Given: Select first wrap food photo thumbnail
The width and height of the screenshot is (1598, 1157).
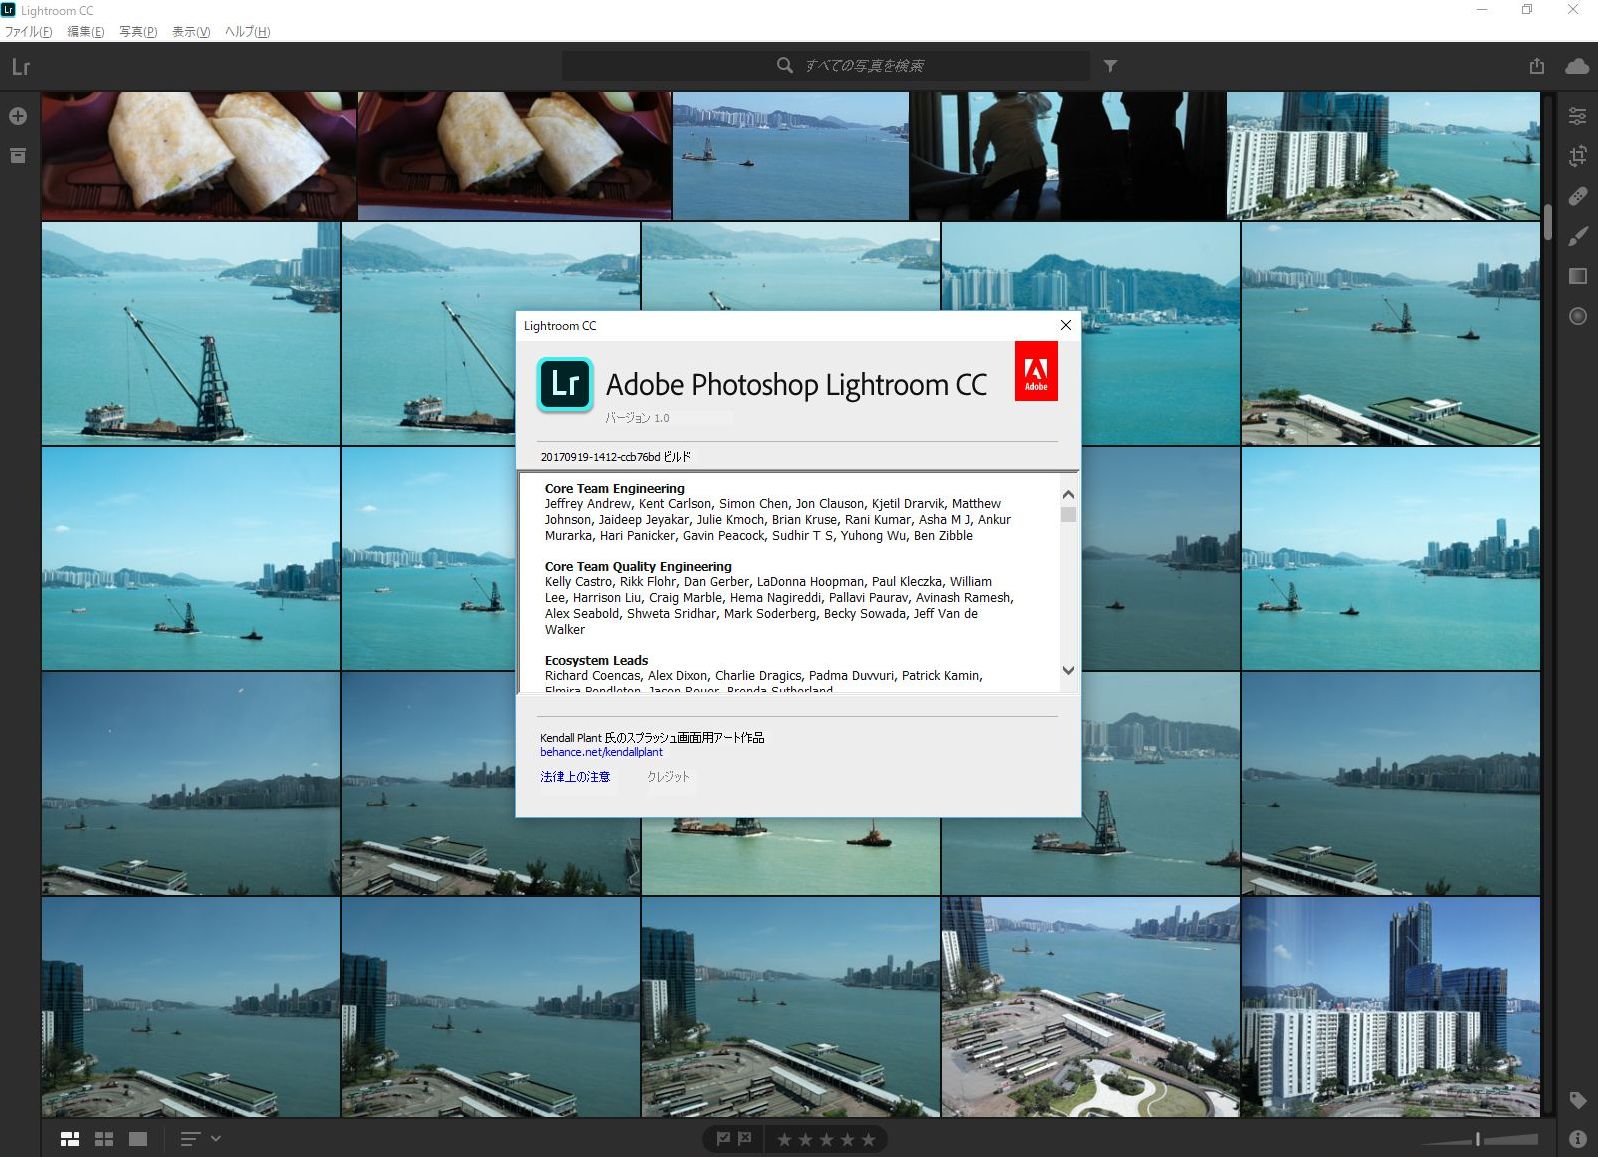Looking at the screenshot, I should point(199,156).
